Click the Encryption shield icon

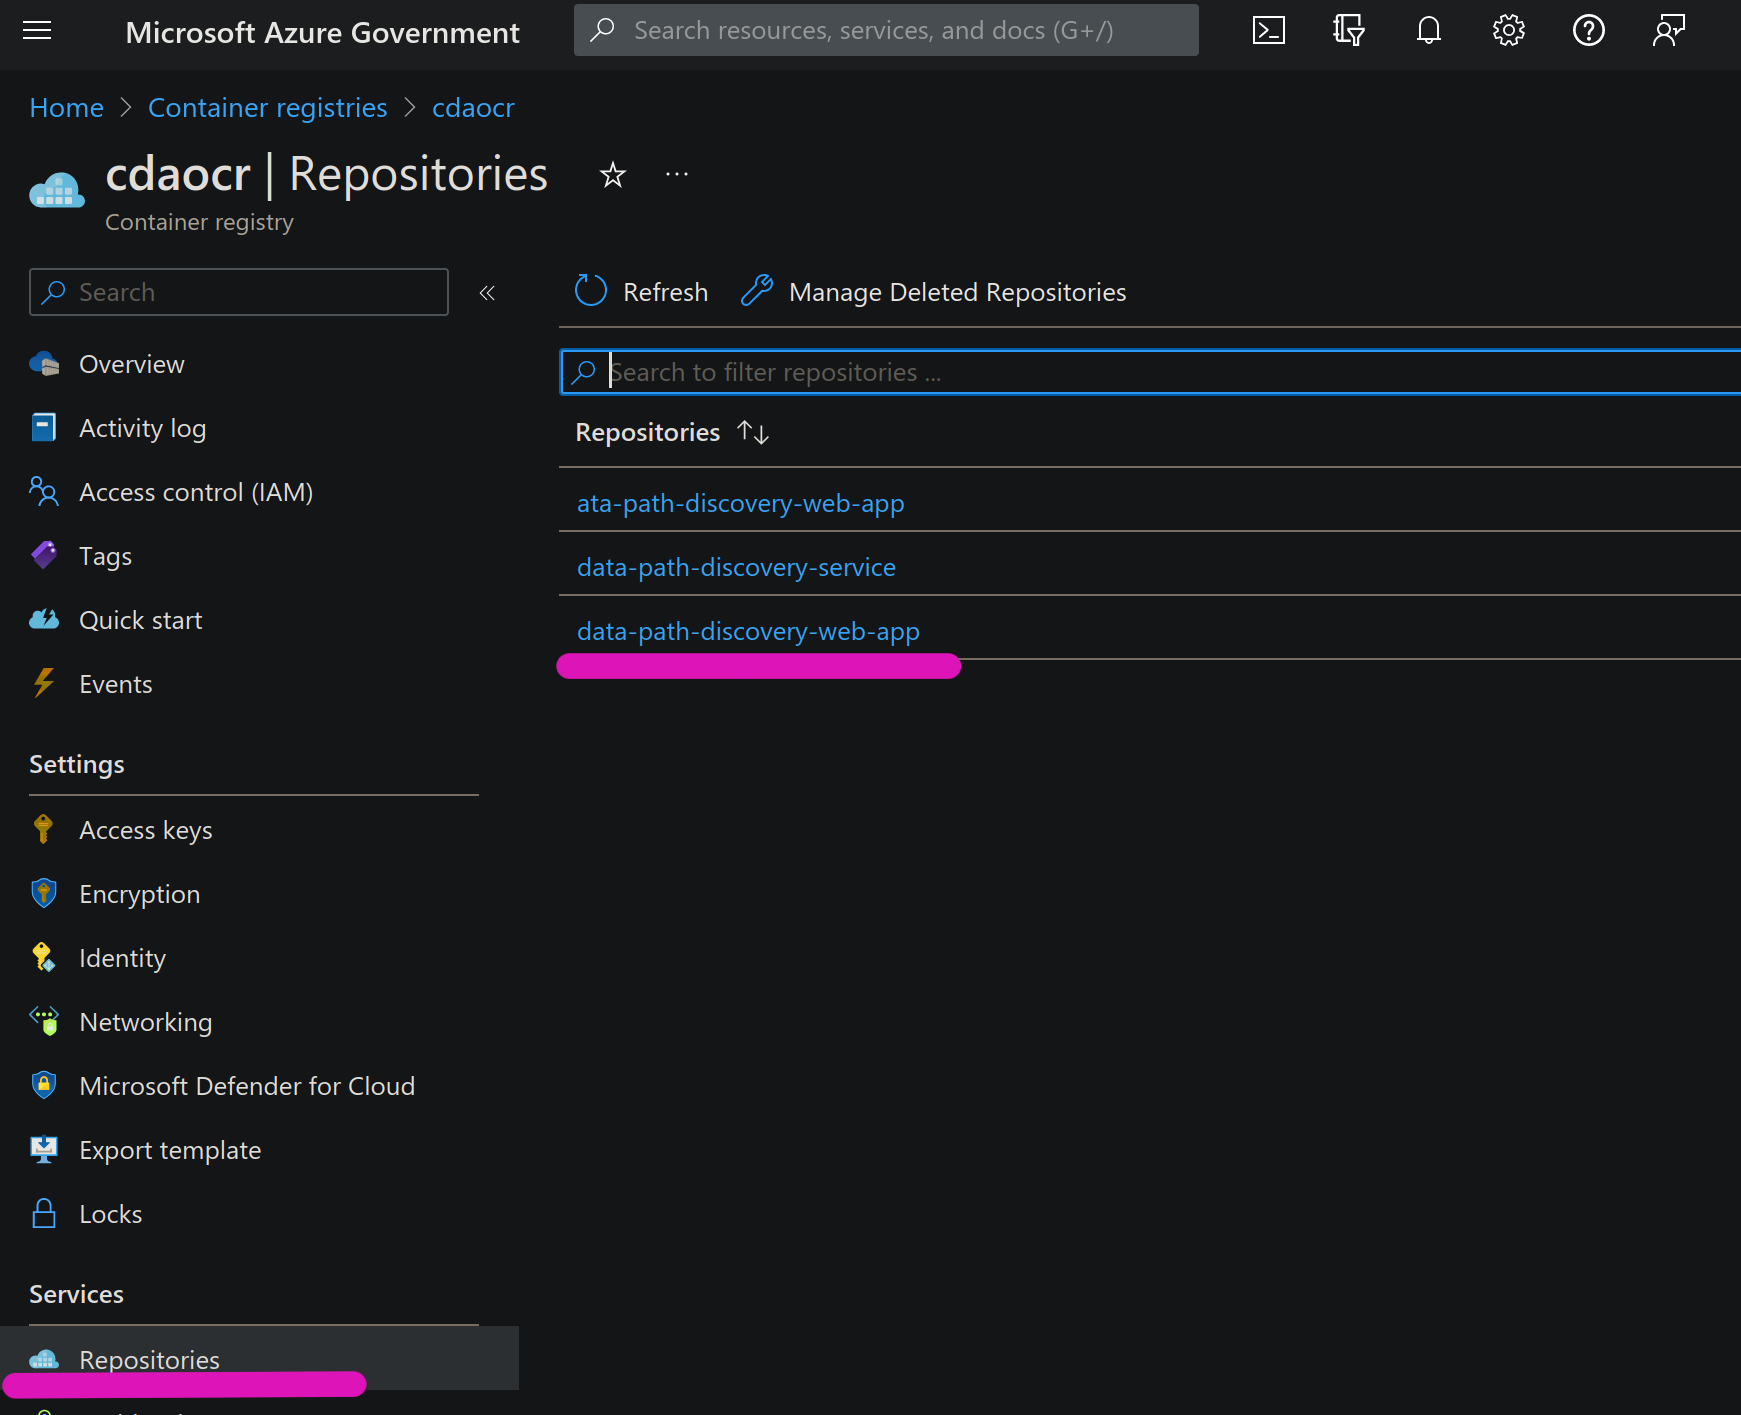[44, 893]
